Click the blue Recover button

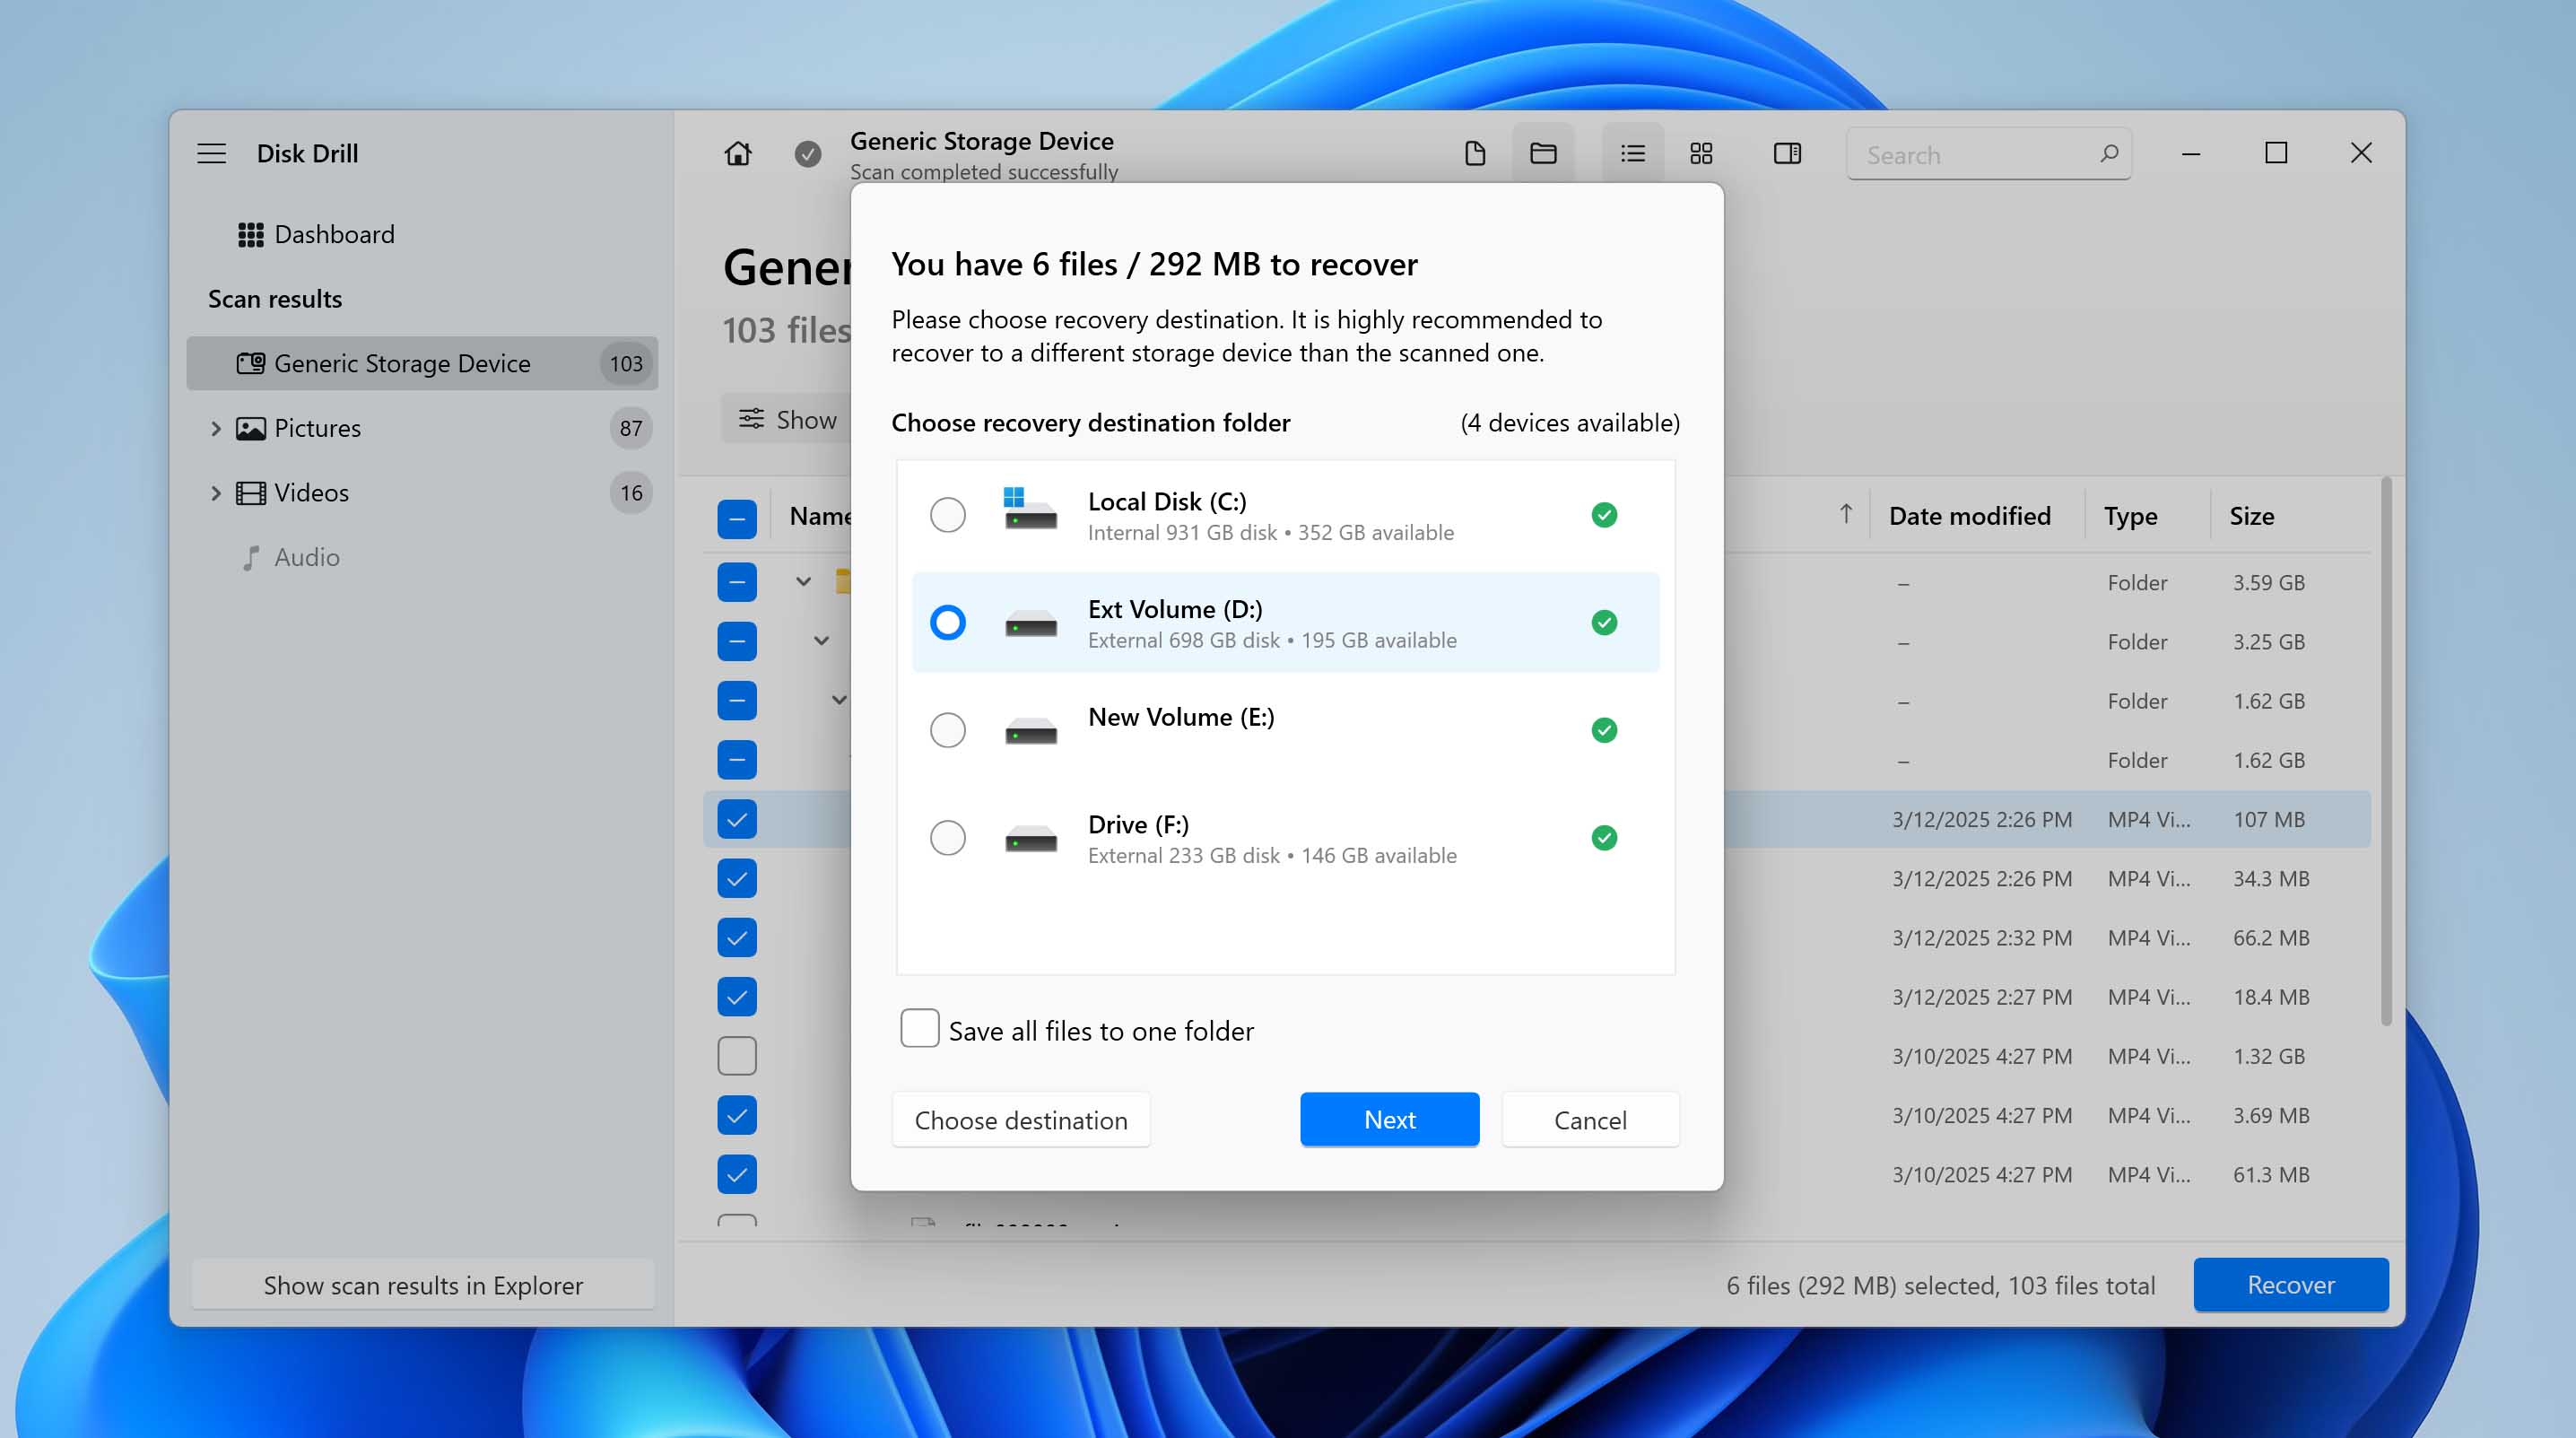pyautogui.click(x=2290, y=1285)
